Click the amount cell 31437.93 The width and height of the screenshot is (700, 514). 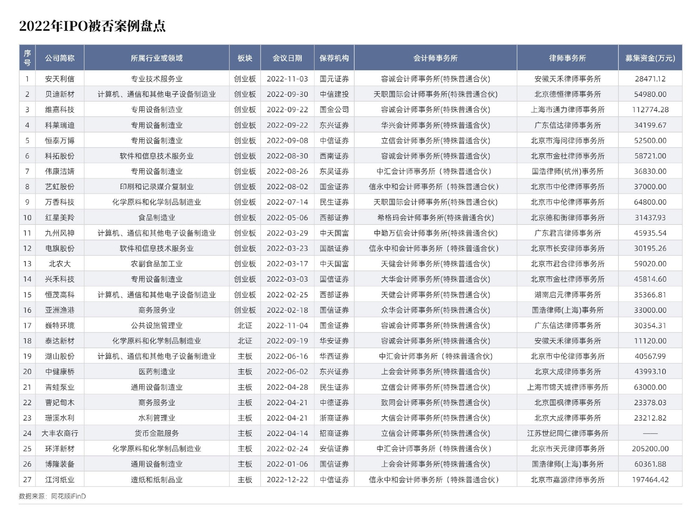[x=650, y=217]
